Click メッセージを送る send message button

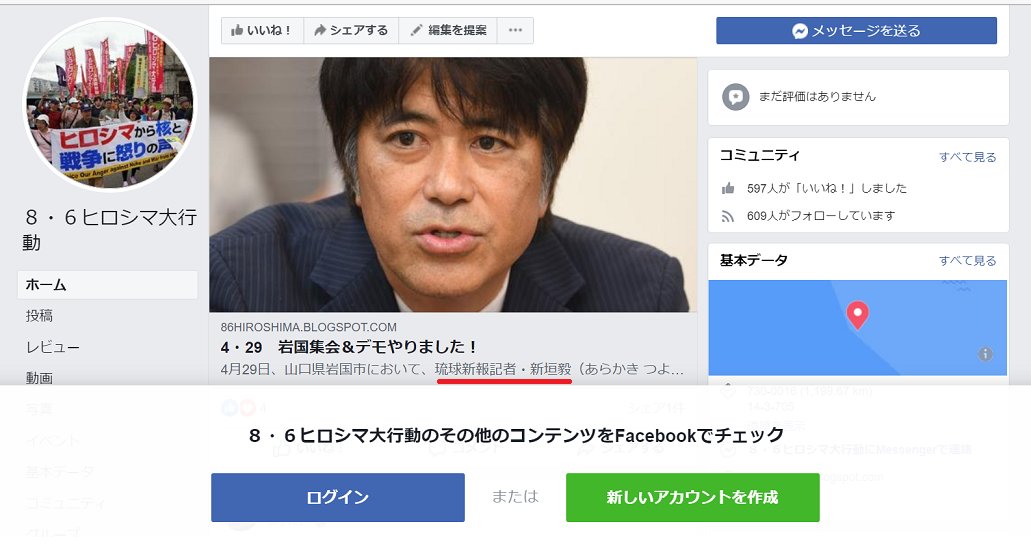point(856,31)
